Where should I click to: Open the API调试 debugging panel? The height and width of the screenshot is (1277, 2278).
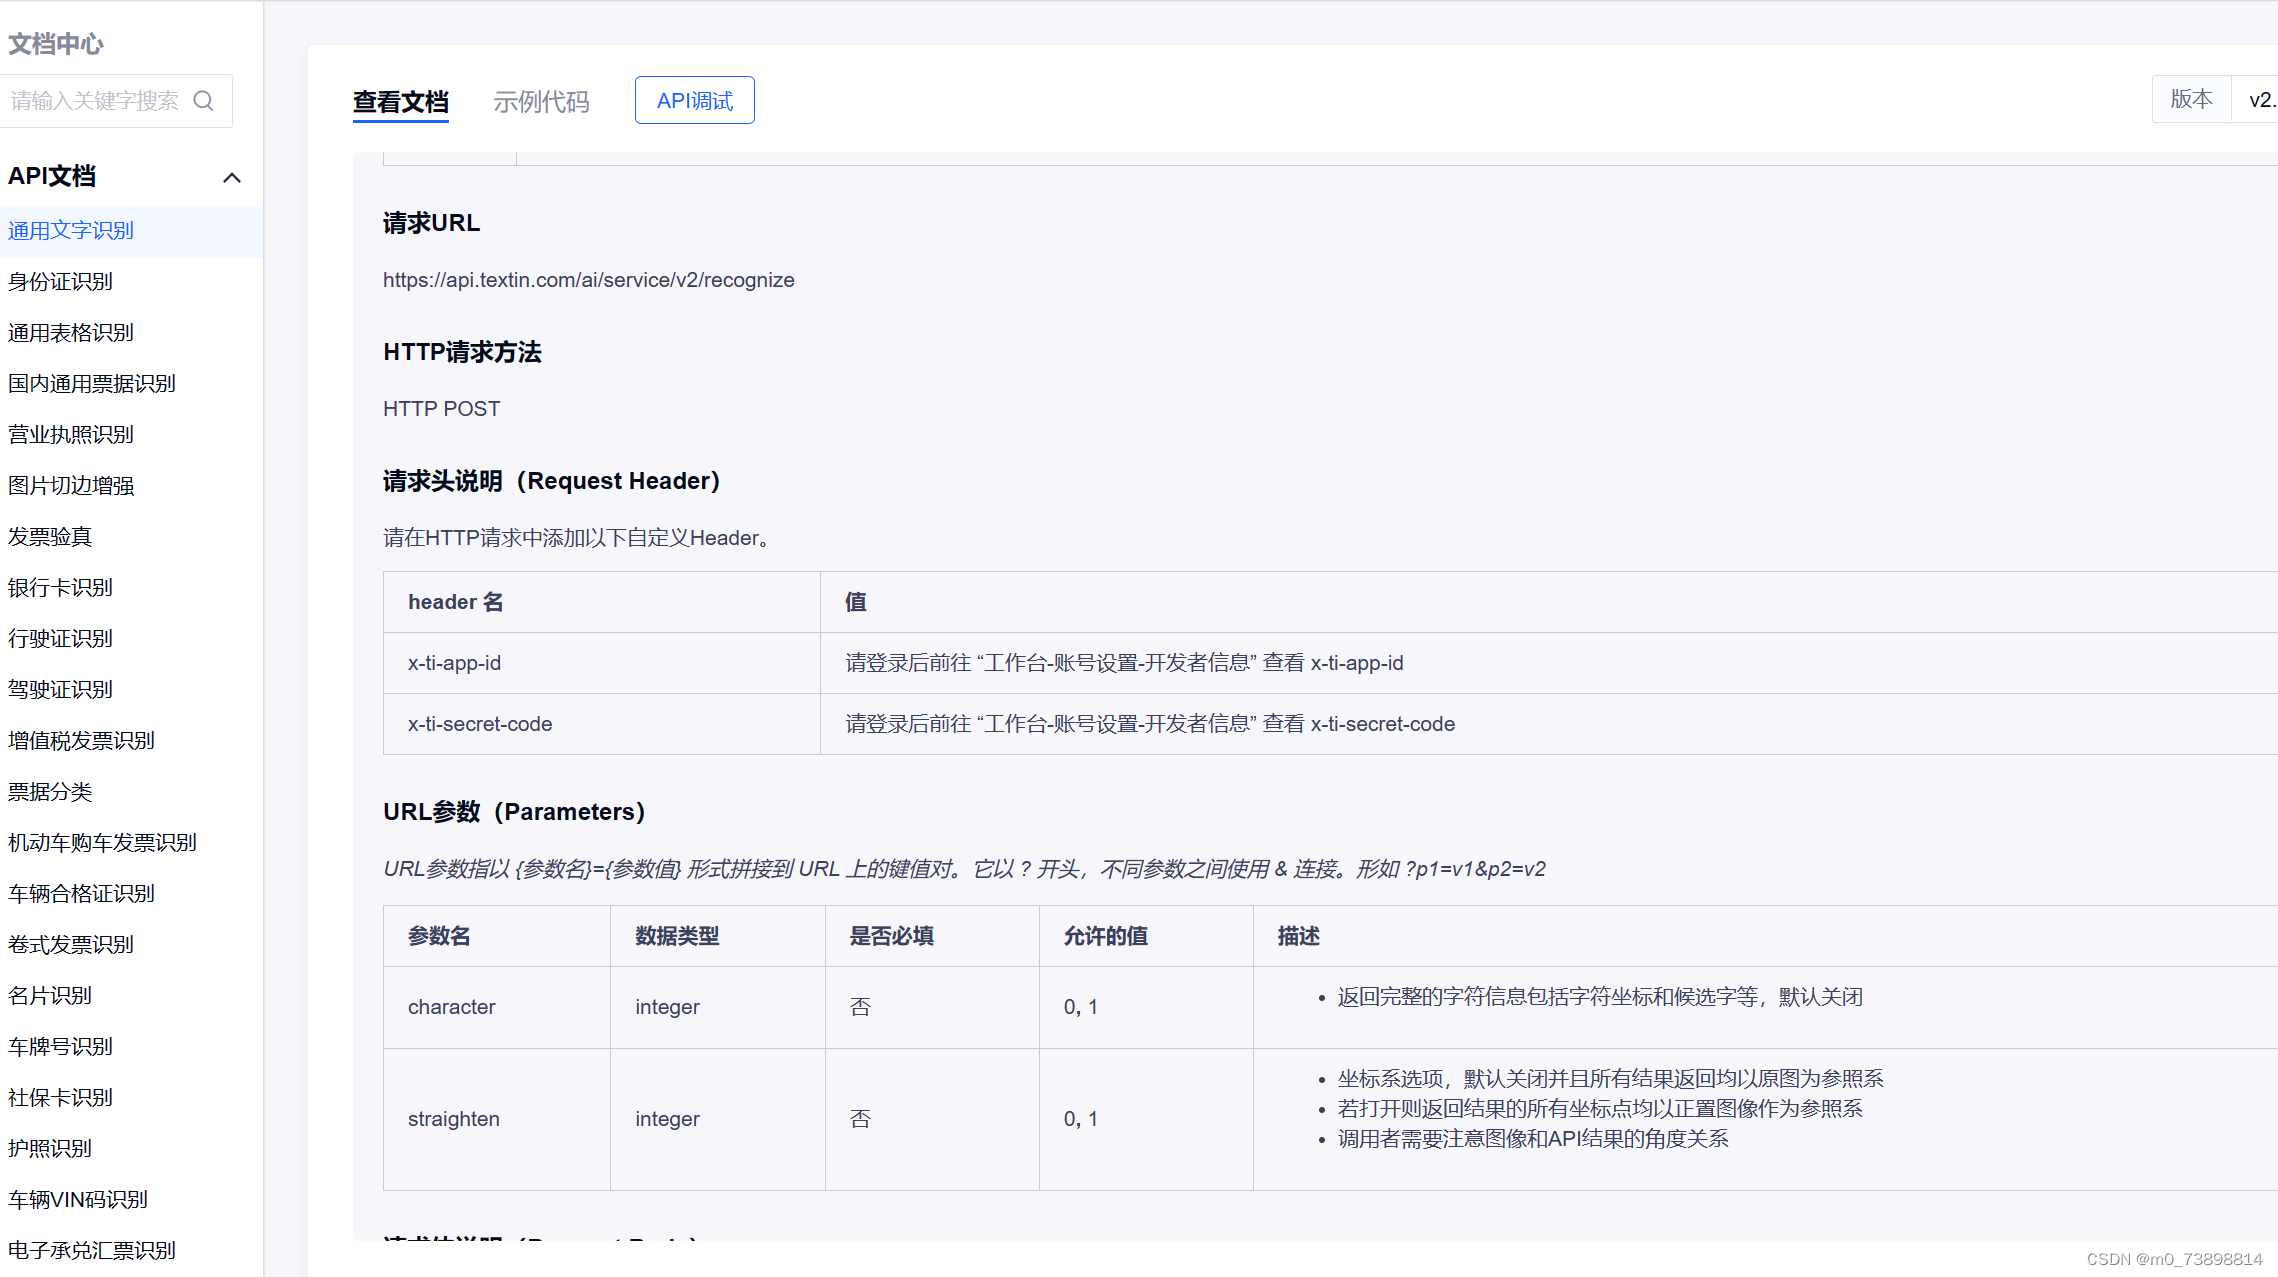point(694,100)
